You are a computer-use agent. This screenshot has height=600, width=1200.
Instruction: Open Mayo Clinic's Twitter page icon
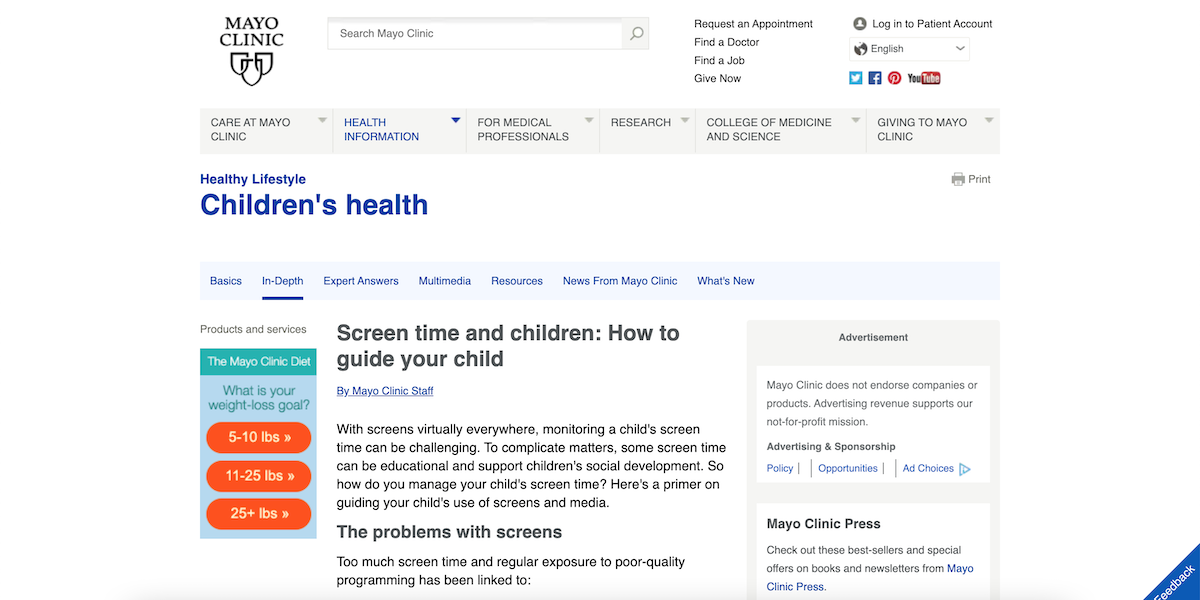tap(856, 78)
